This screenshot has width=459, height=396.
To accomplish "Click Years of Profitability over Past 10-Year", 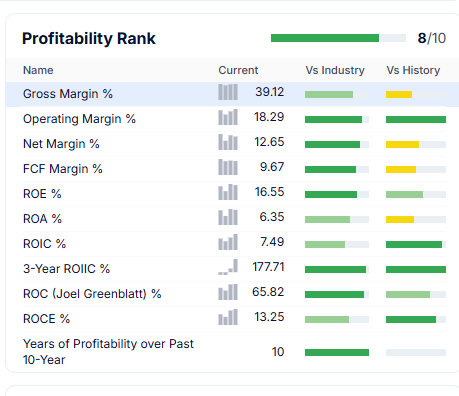I will tap(108, 352).
